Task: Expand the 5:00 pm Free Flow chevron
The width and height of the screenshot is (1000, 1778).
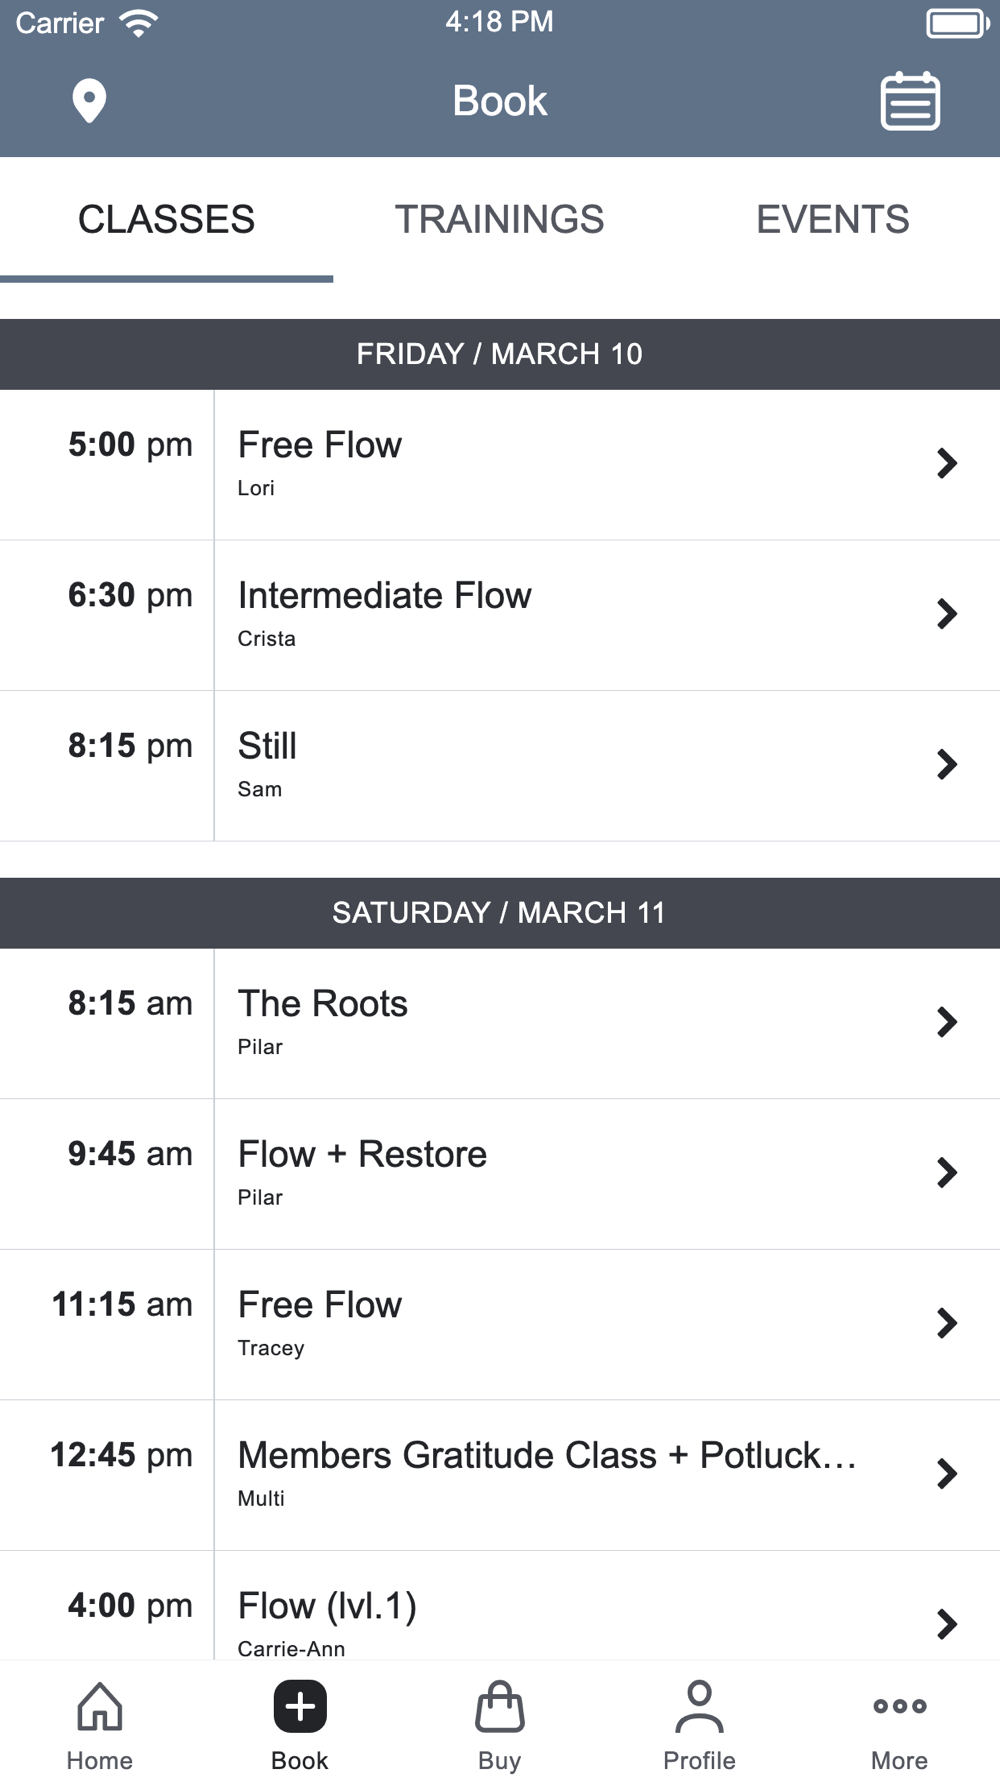Action: click(946, 464)
